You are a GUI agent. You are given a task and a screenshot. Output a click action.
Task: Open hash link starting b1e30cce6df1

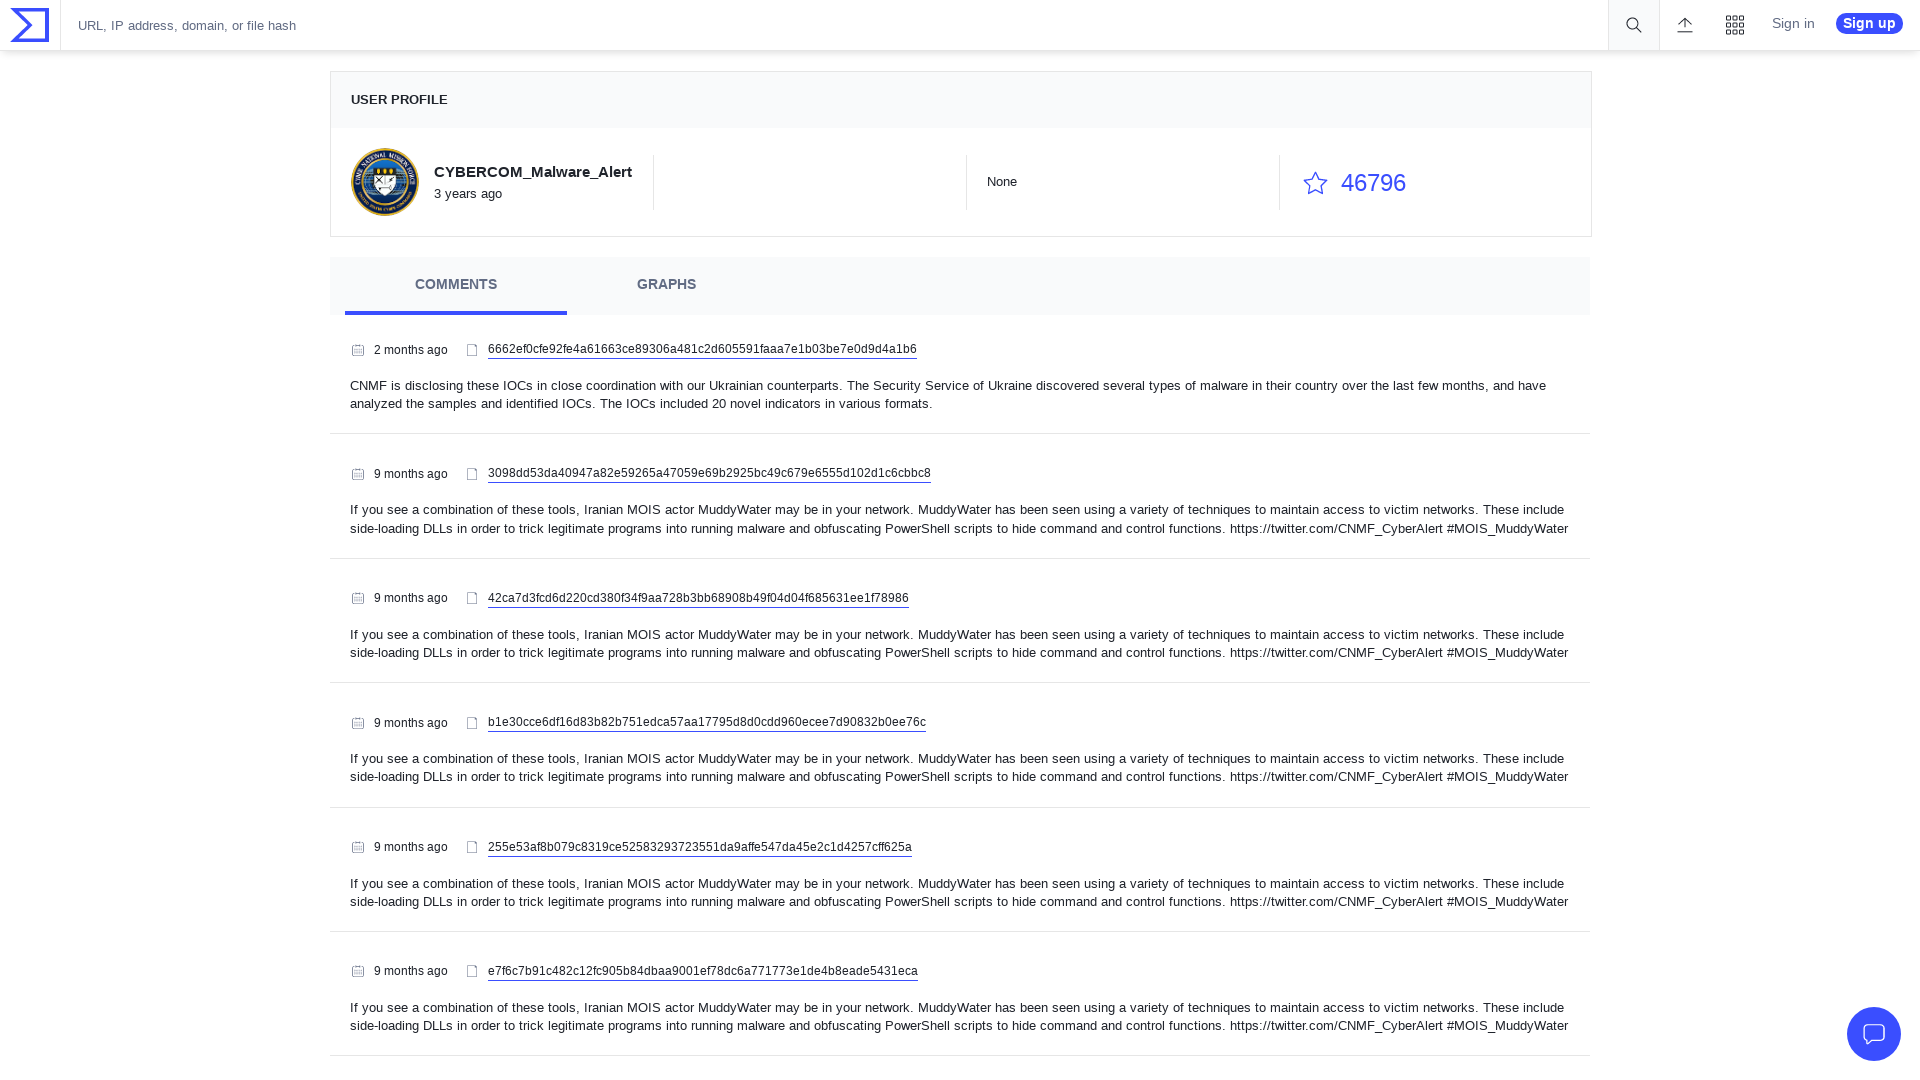click(707, 722)
